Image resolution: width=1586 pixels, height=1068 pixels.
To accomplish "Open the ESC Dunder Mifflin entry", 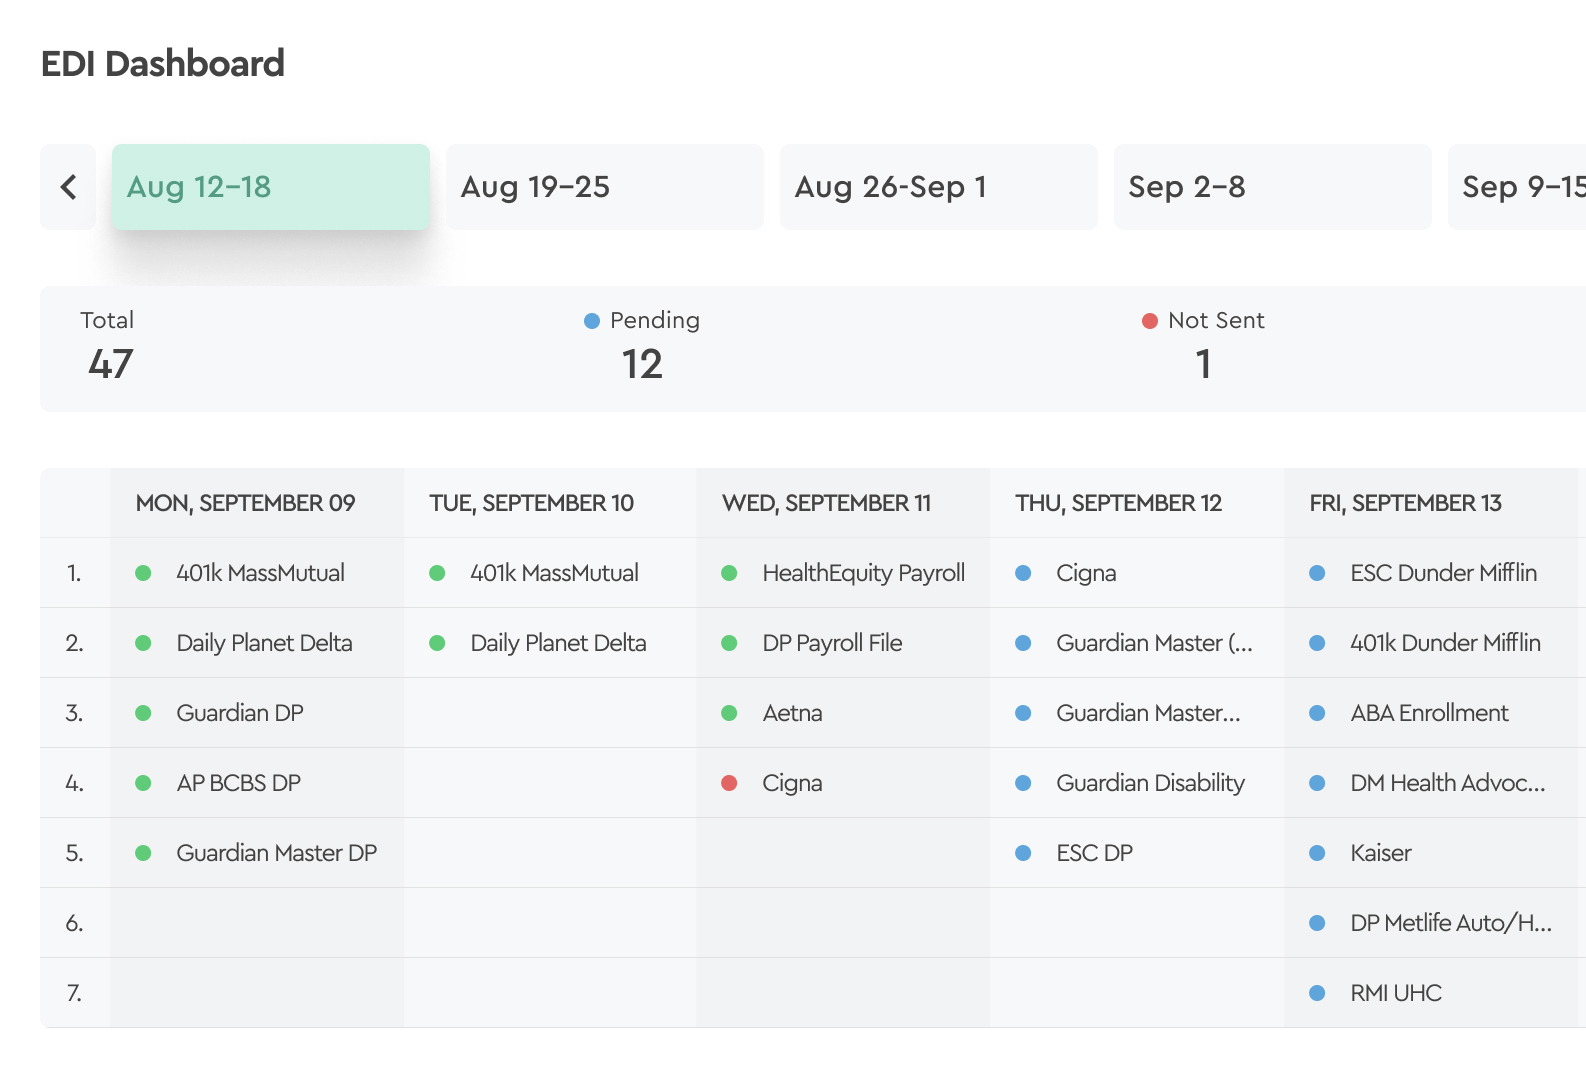I will point(1444,573).
